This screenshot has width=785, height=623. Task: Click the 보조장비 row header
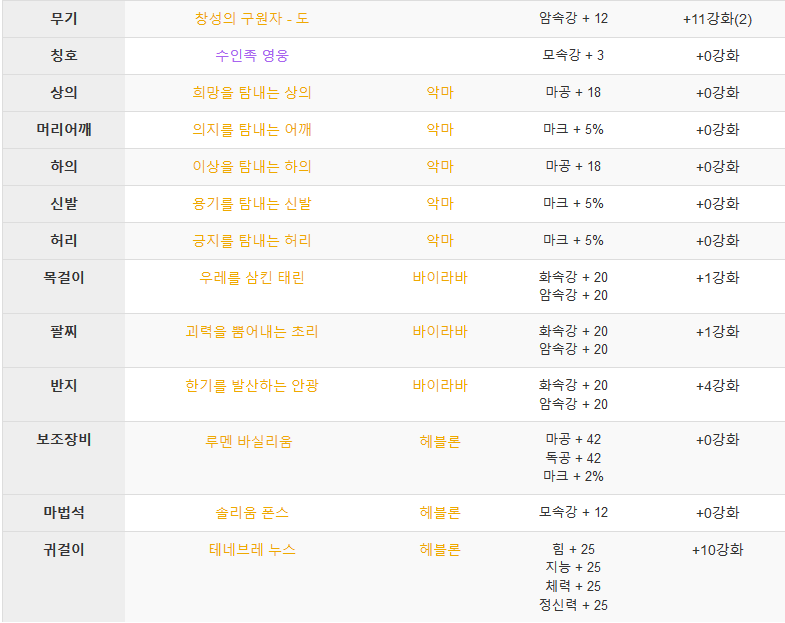click(x=64, y=458)
